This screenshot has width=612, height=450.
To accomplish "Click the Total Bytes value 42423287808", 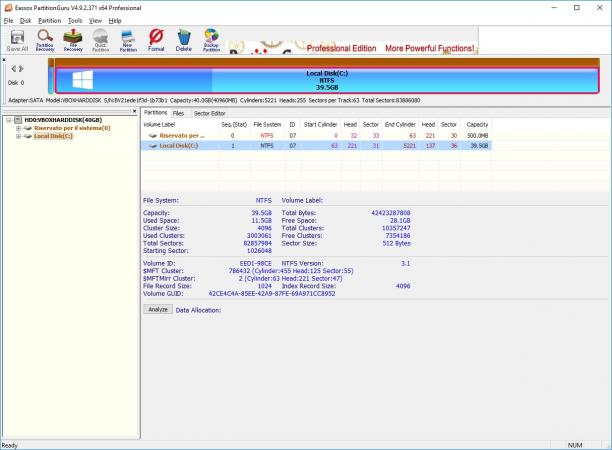I will [x=391, y=213].
